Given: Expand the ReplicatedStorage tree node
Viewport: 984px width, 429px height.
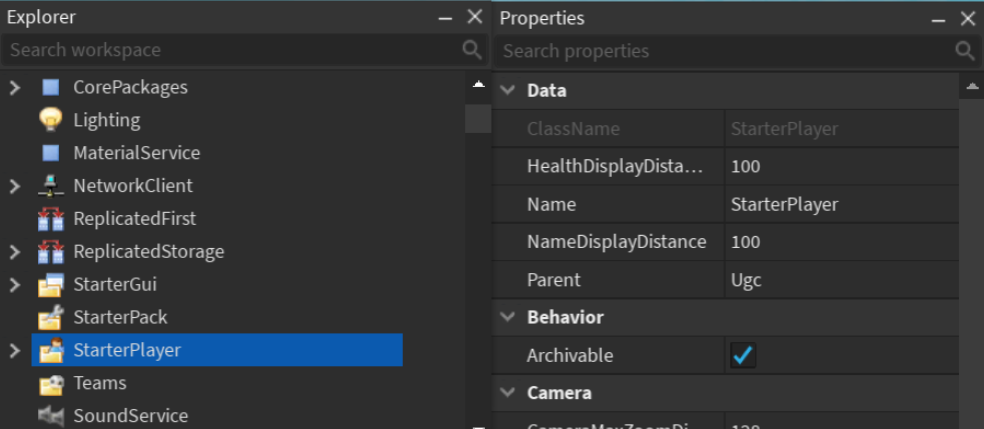Looking at the screenshot, I should coord(14,252).
